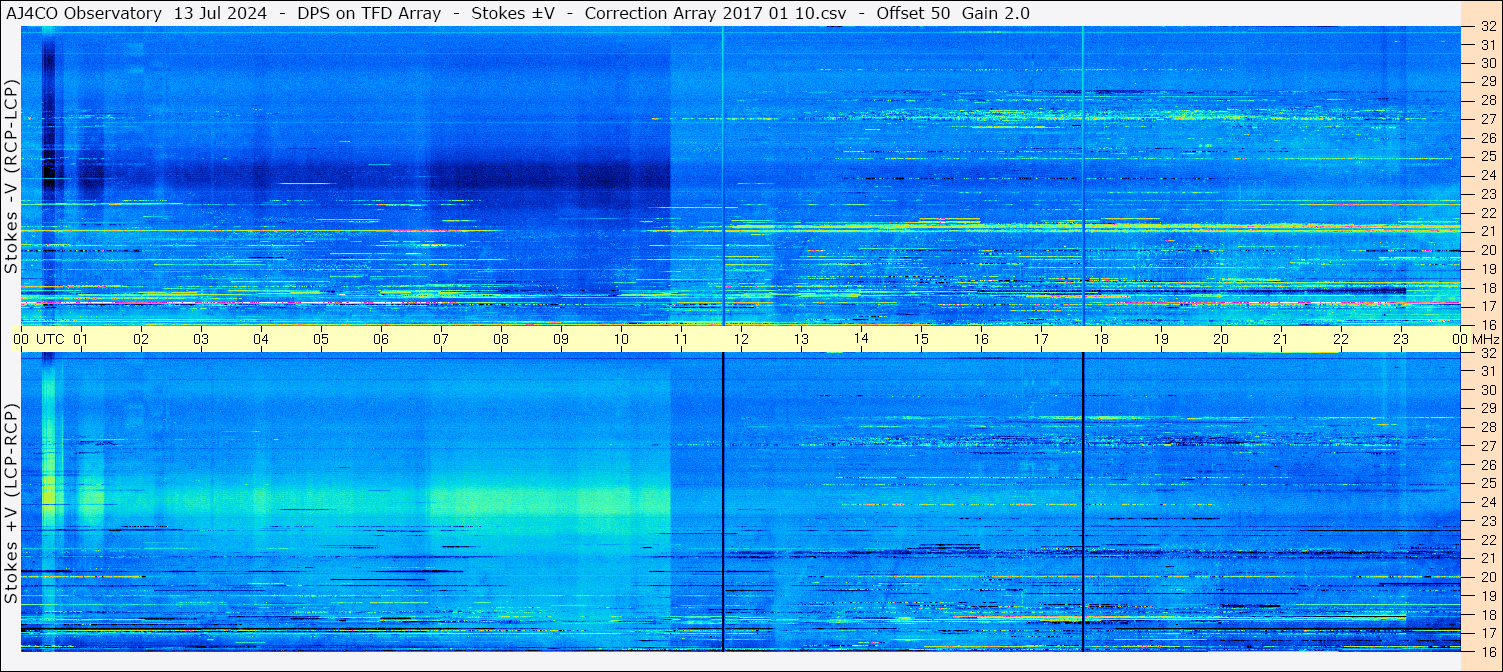Click hour mark '03' on time axis

[x=201, y=339]
